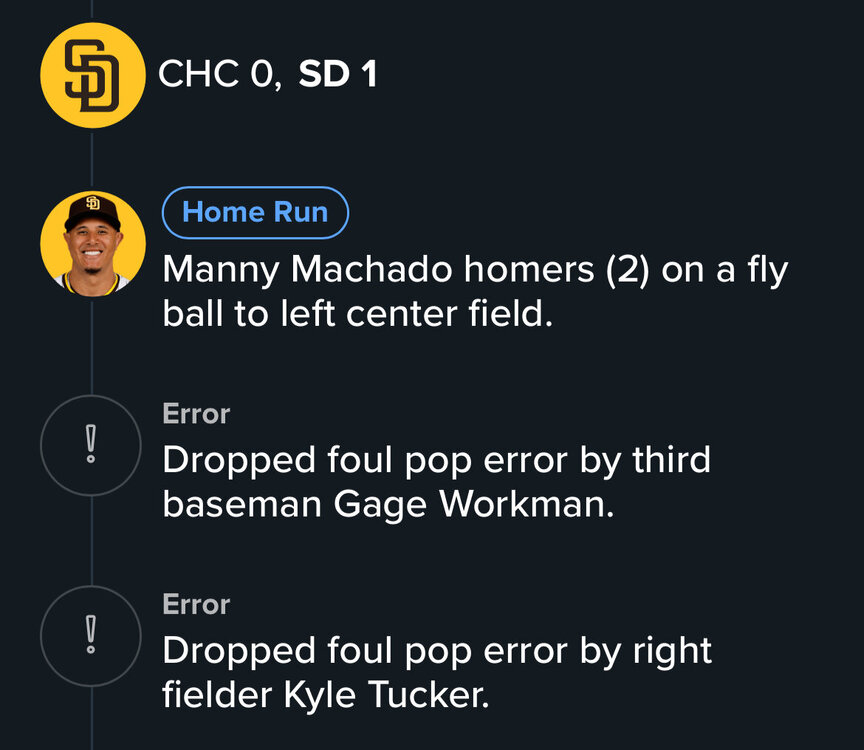Open Manny Machado's player headshot
Viewport: 864px width, 750px height.
pos(92,243)
